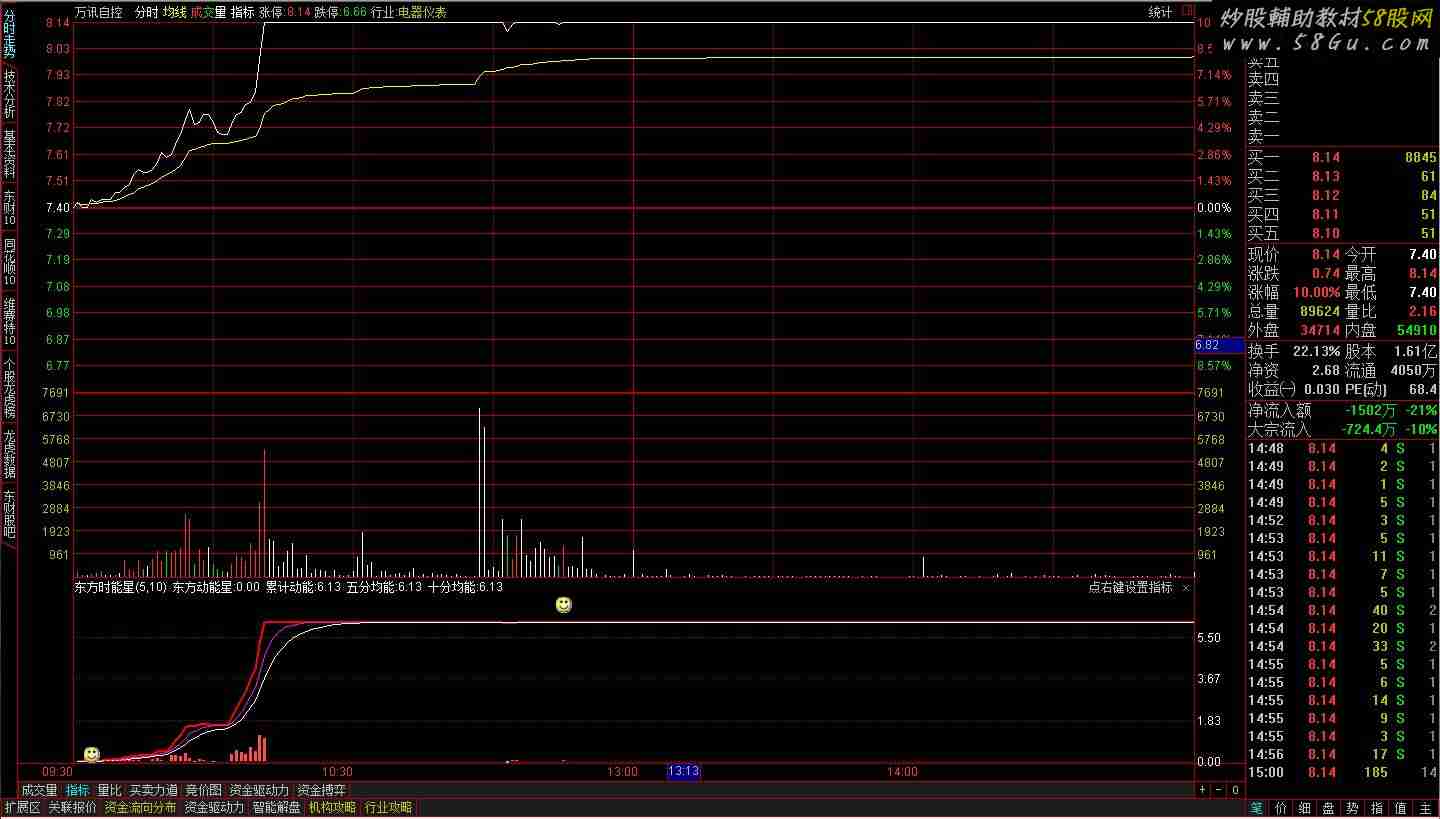Select the 维赛特10 side tab

(x=9, y=322)
